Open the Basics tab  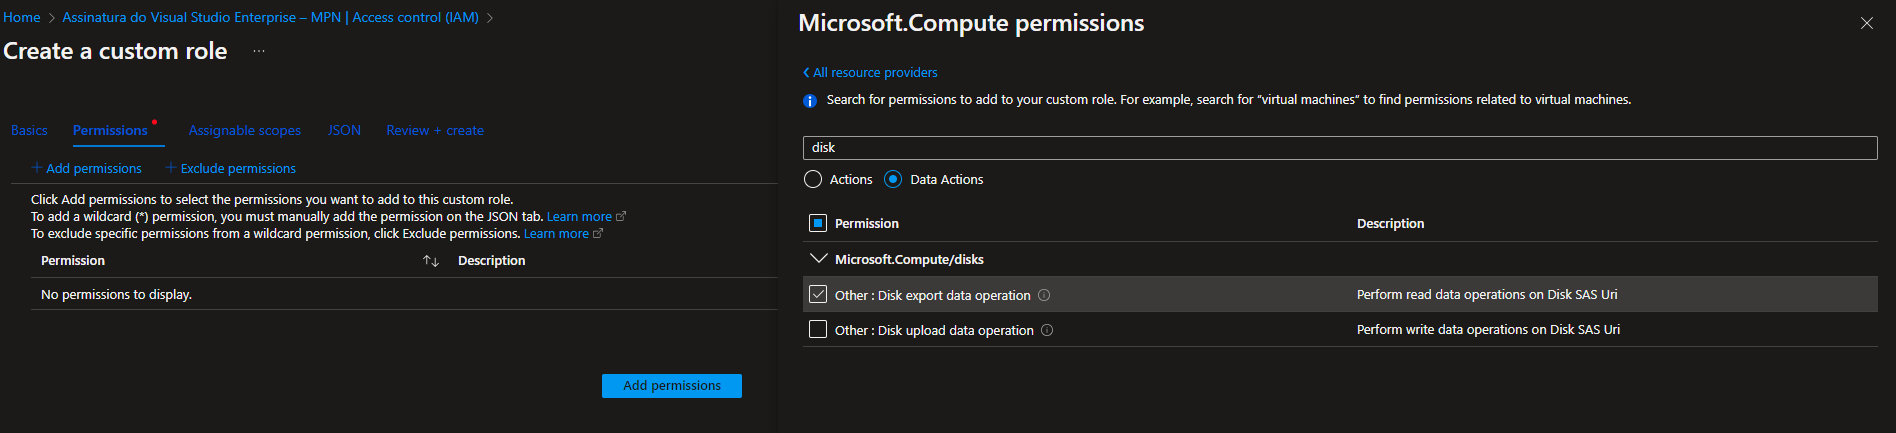pyautogui.click(x=29, y=130)
